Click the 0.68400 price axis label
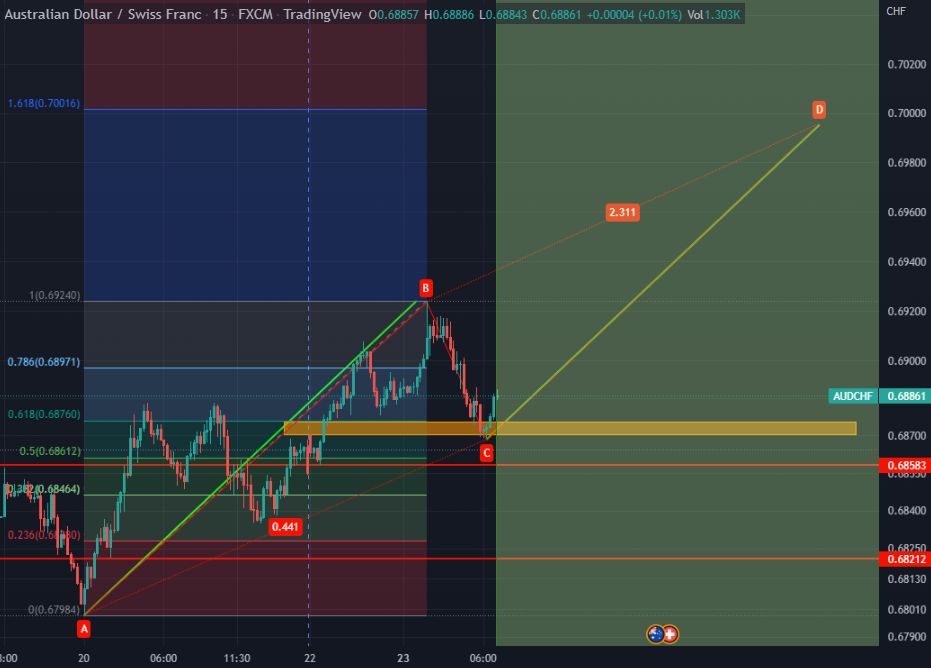931x668 pixels. [x=907, y=510]
